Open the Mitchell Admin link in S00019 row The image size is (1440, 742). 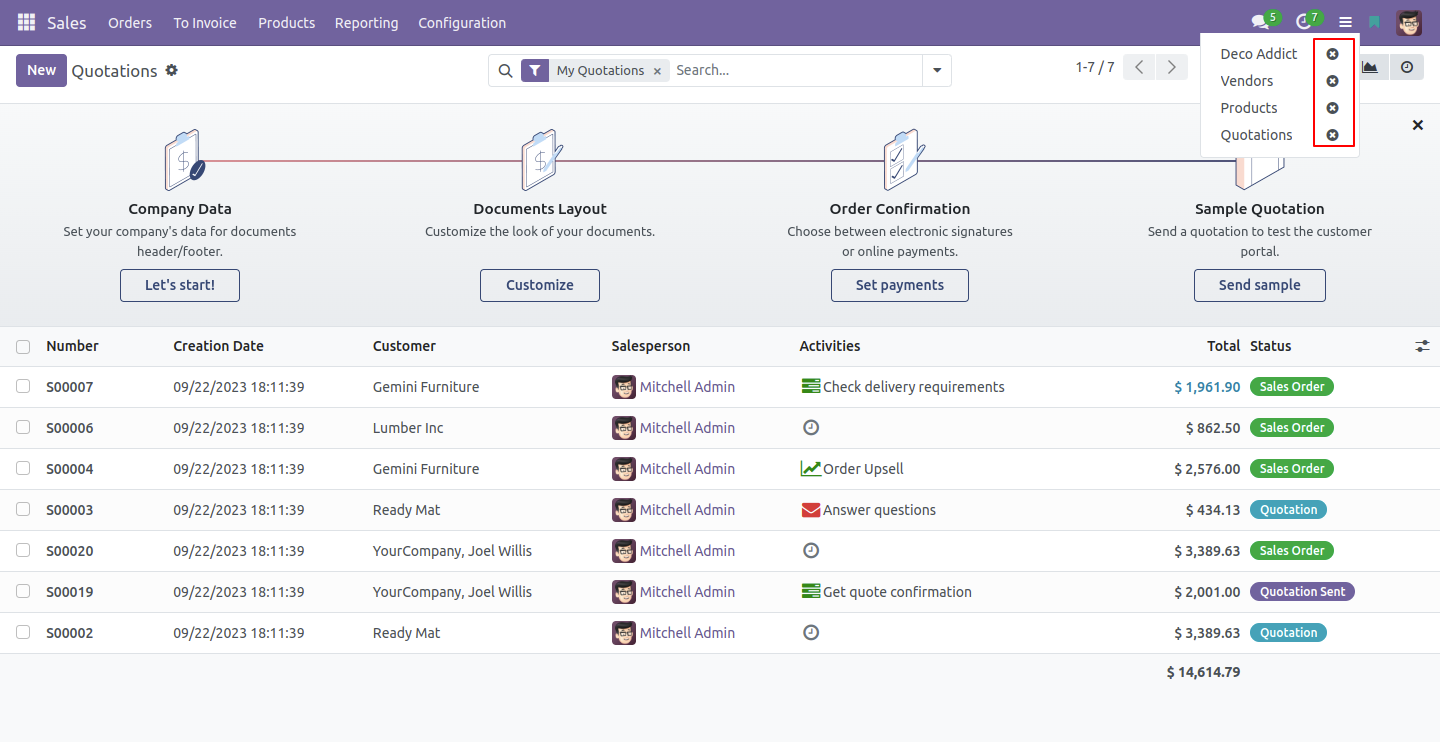point(687,592)
